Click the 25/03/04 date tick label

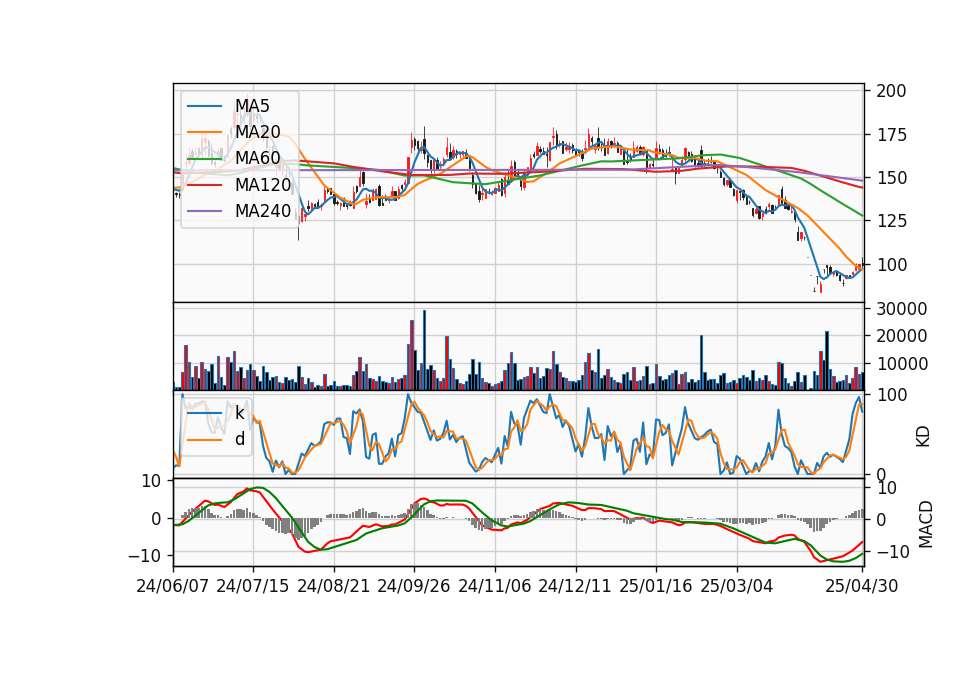pos(737,586)
